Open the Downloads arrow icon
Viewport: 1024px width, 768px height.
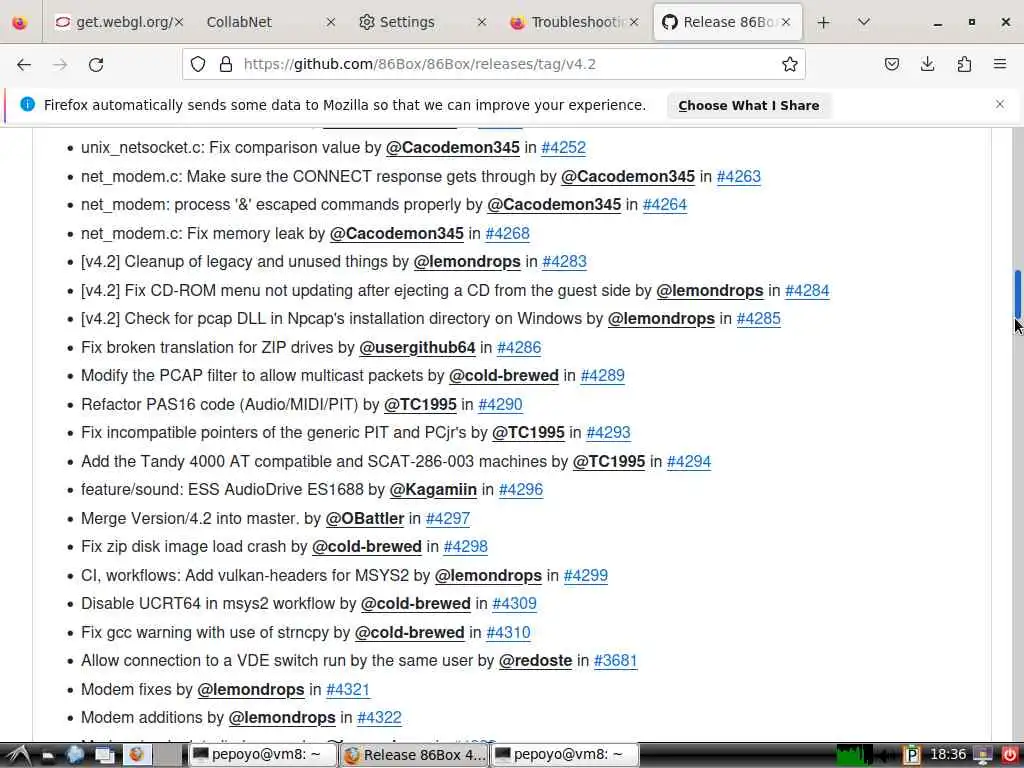tap(927, 64)
